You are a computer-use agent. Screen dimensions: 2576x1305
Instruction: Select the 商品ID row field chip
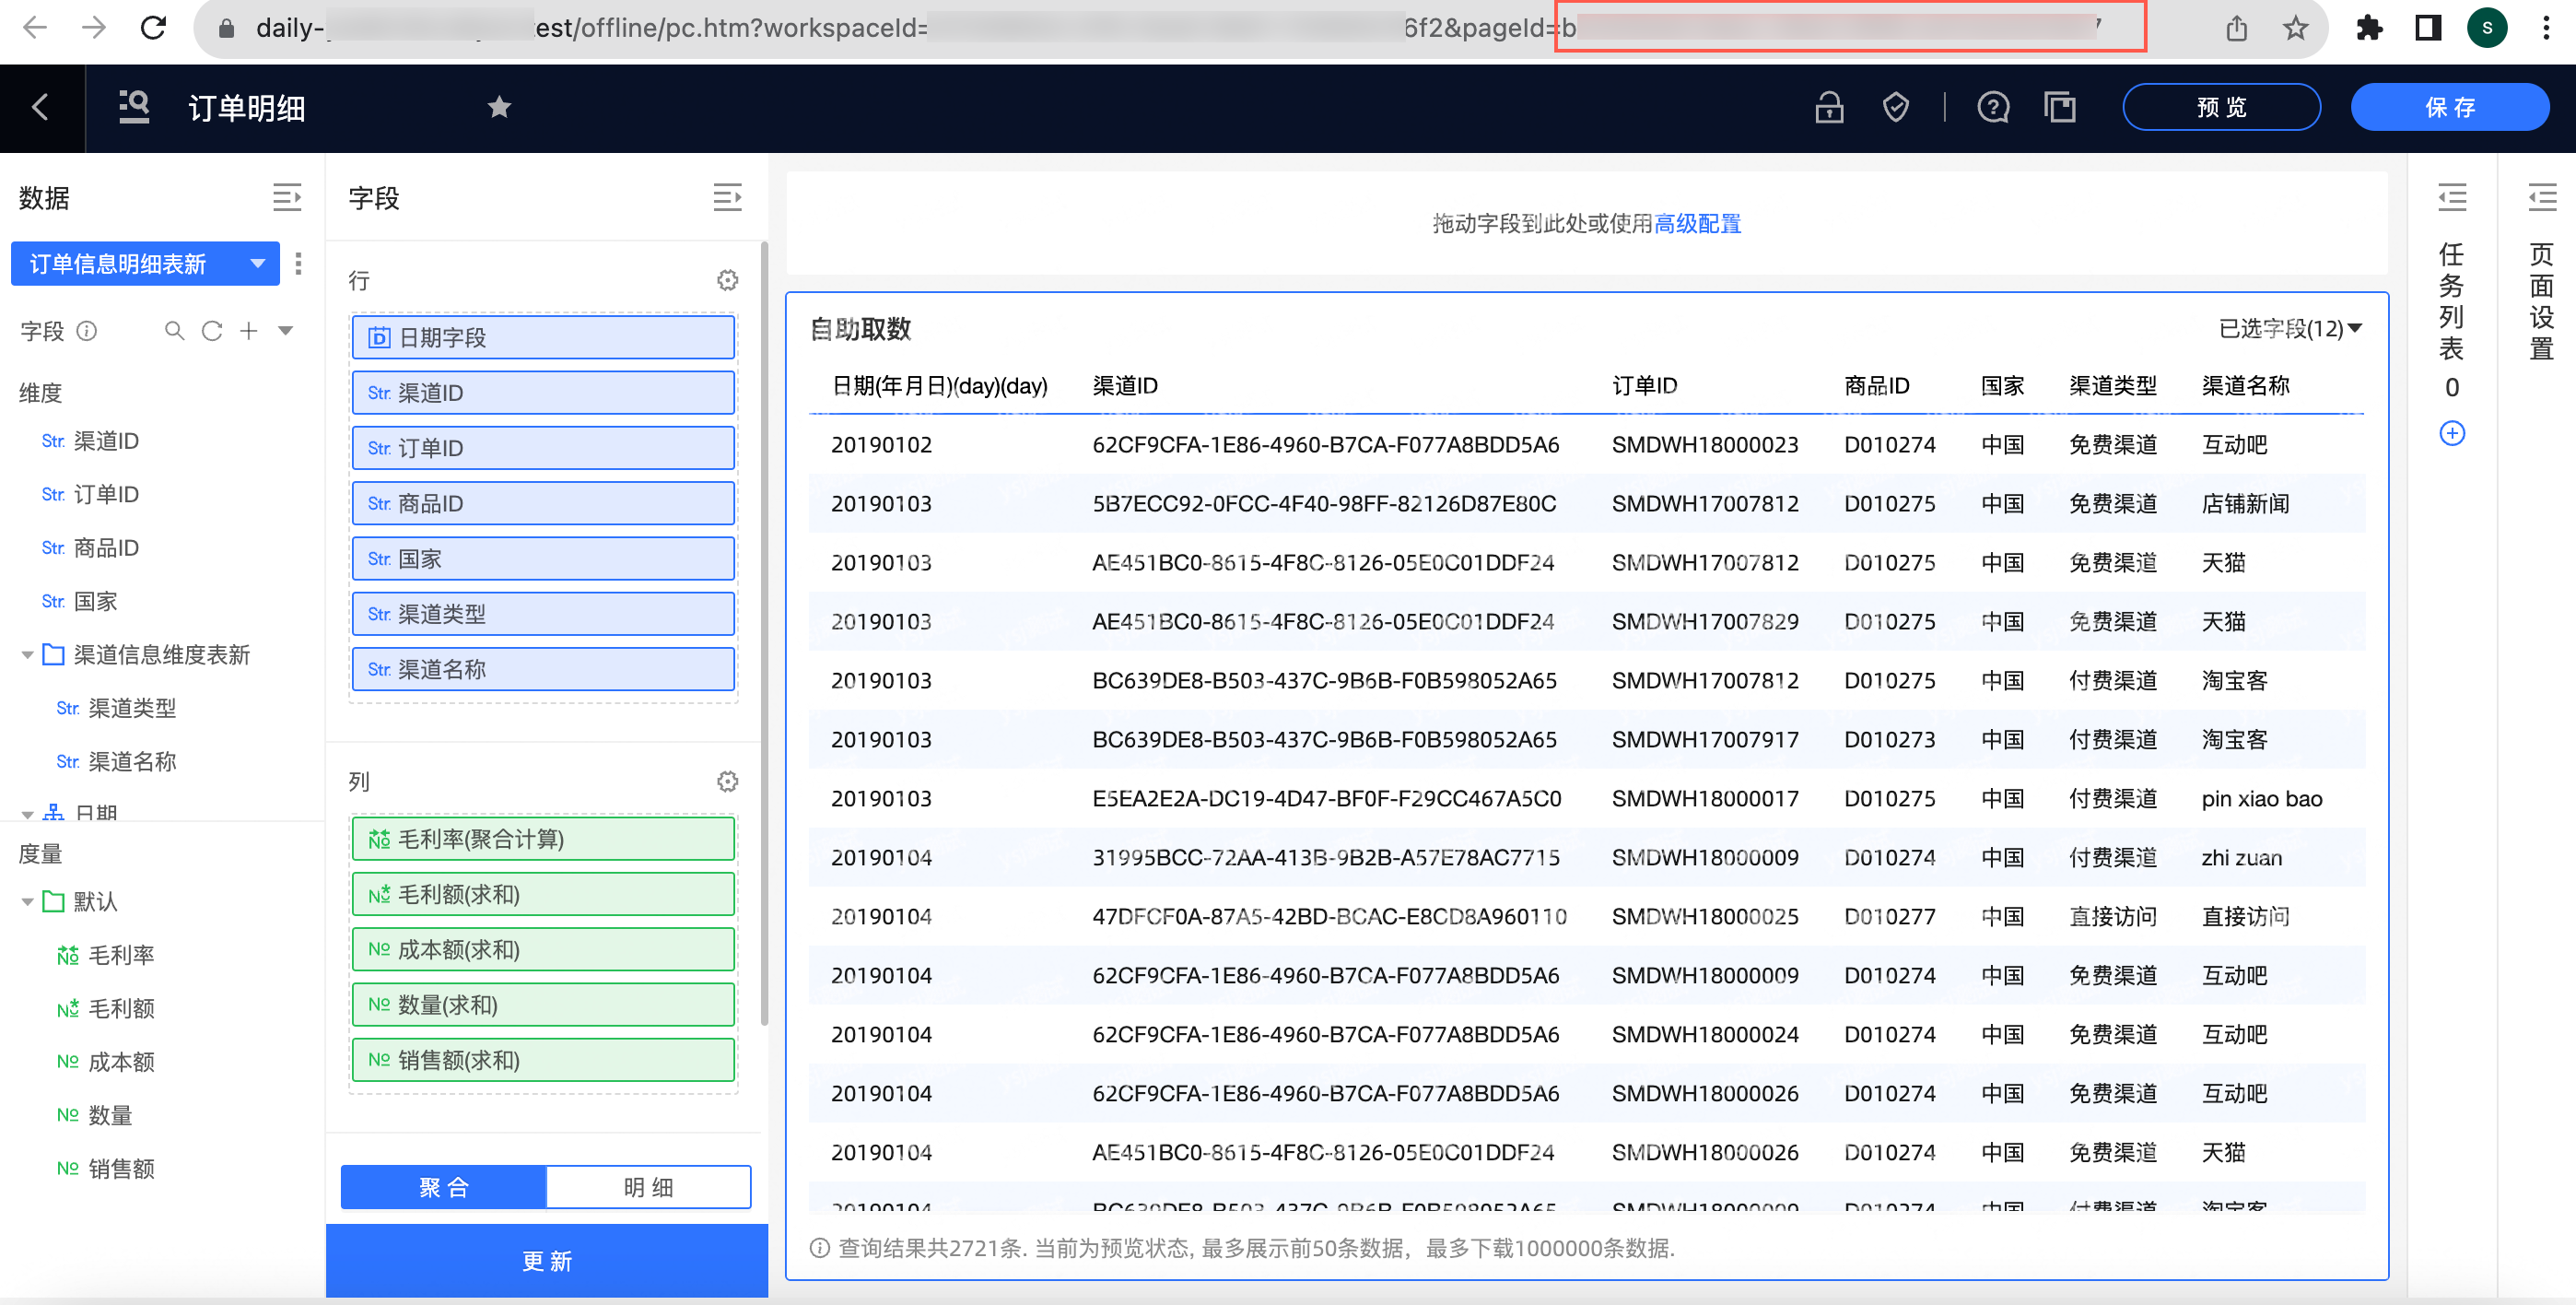coord(543,503)
